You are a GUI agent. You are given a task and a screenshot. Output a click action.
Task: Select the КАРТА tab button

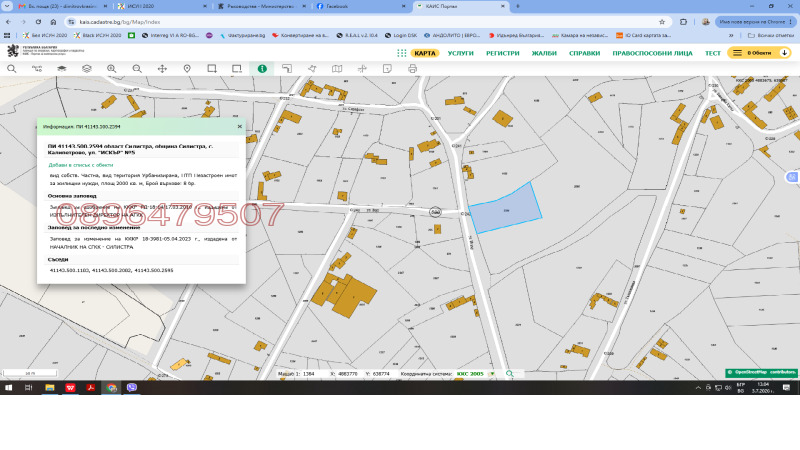[x=424, y=53]
